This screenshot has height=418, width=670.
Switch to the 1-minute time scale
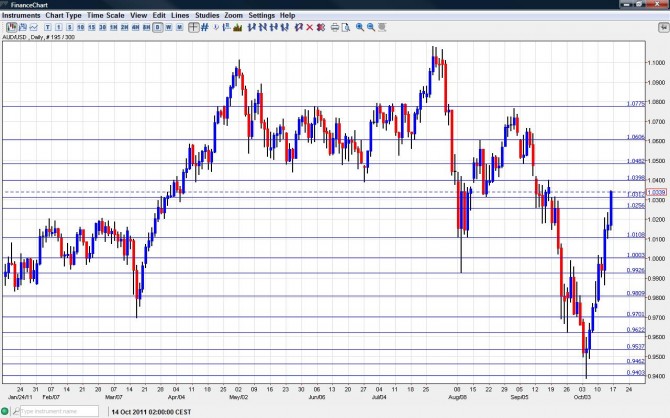(59, 27)
